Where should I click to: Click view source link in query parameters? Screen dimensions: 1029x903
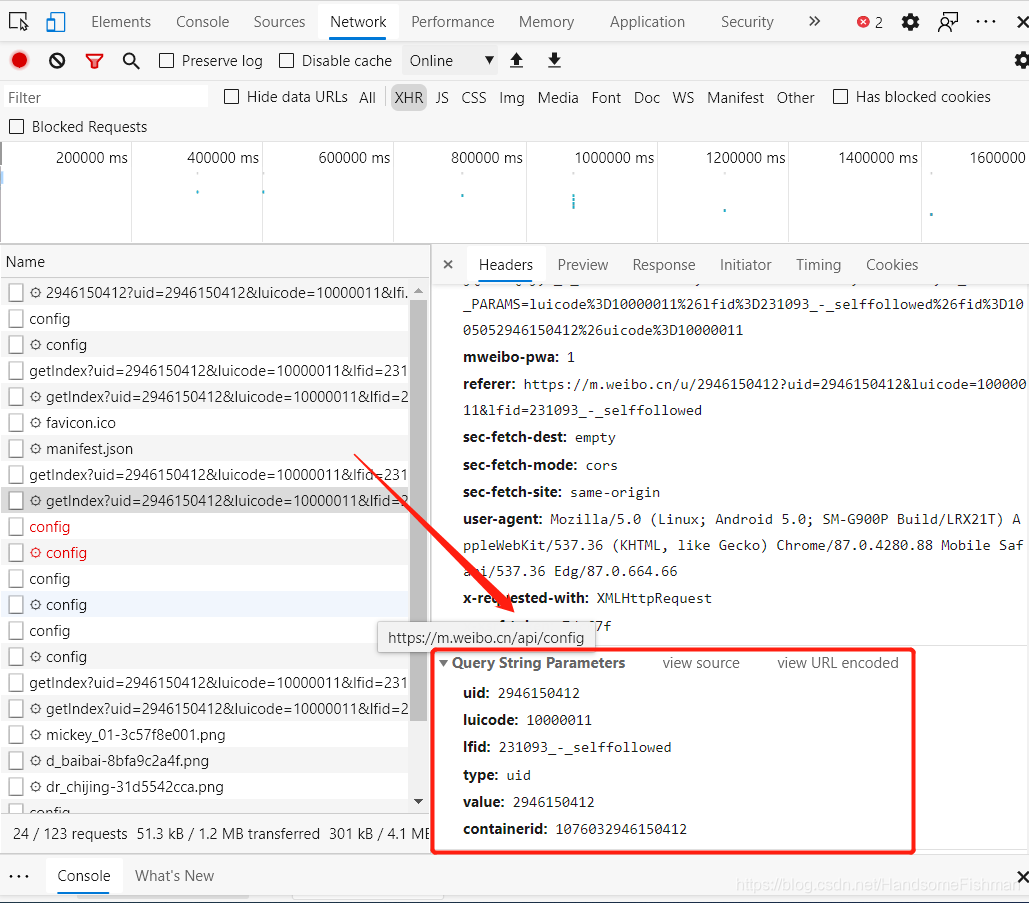(x=701, y=663)
